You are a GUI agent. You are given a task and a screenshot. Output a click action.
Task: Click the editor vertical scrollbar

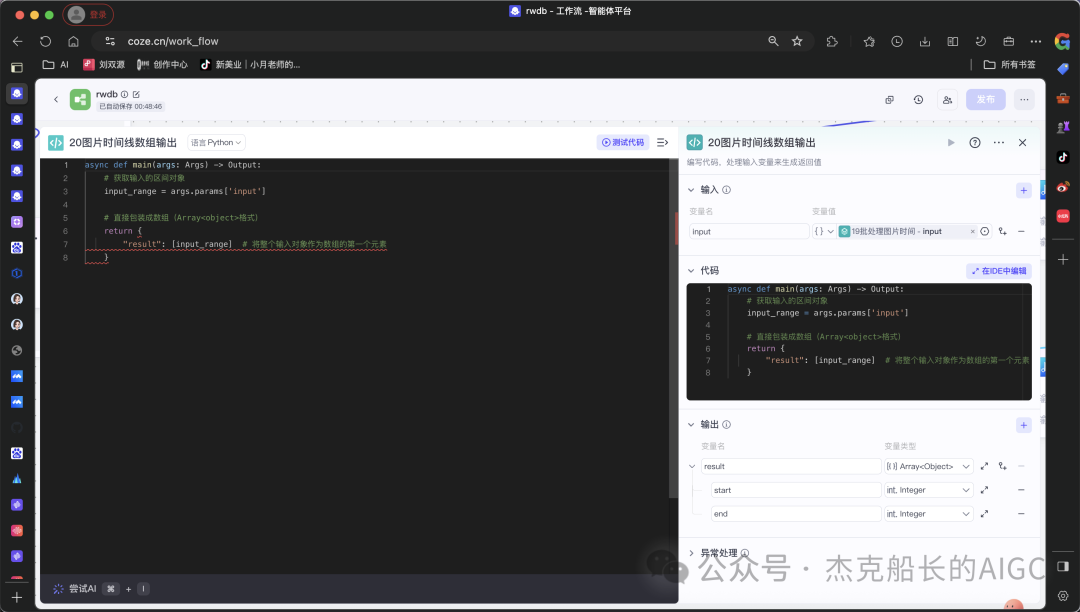click(673, 328)
